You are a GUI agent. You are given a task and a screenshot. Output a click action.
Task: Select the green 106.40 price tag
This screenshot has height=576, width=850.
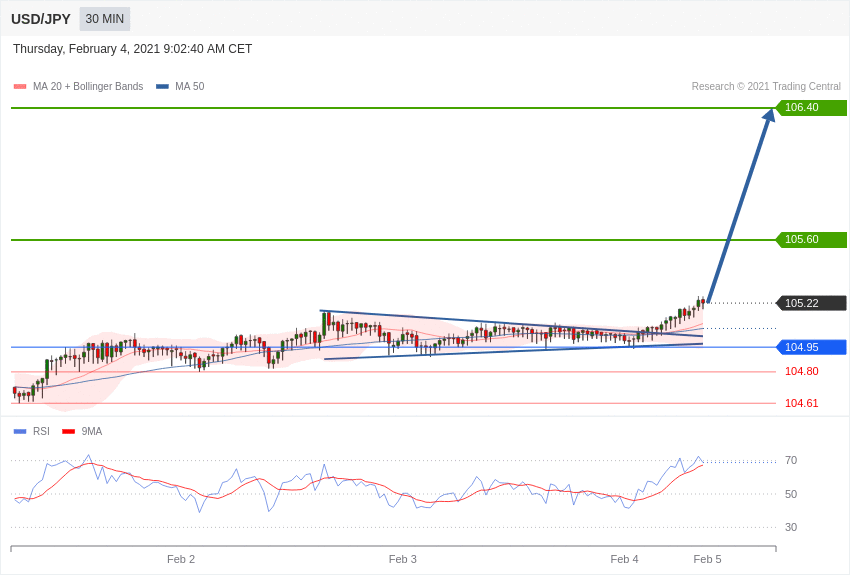pyautogui.click(x=811, y=108)
